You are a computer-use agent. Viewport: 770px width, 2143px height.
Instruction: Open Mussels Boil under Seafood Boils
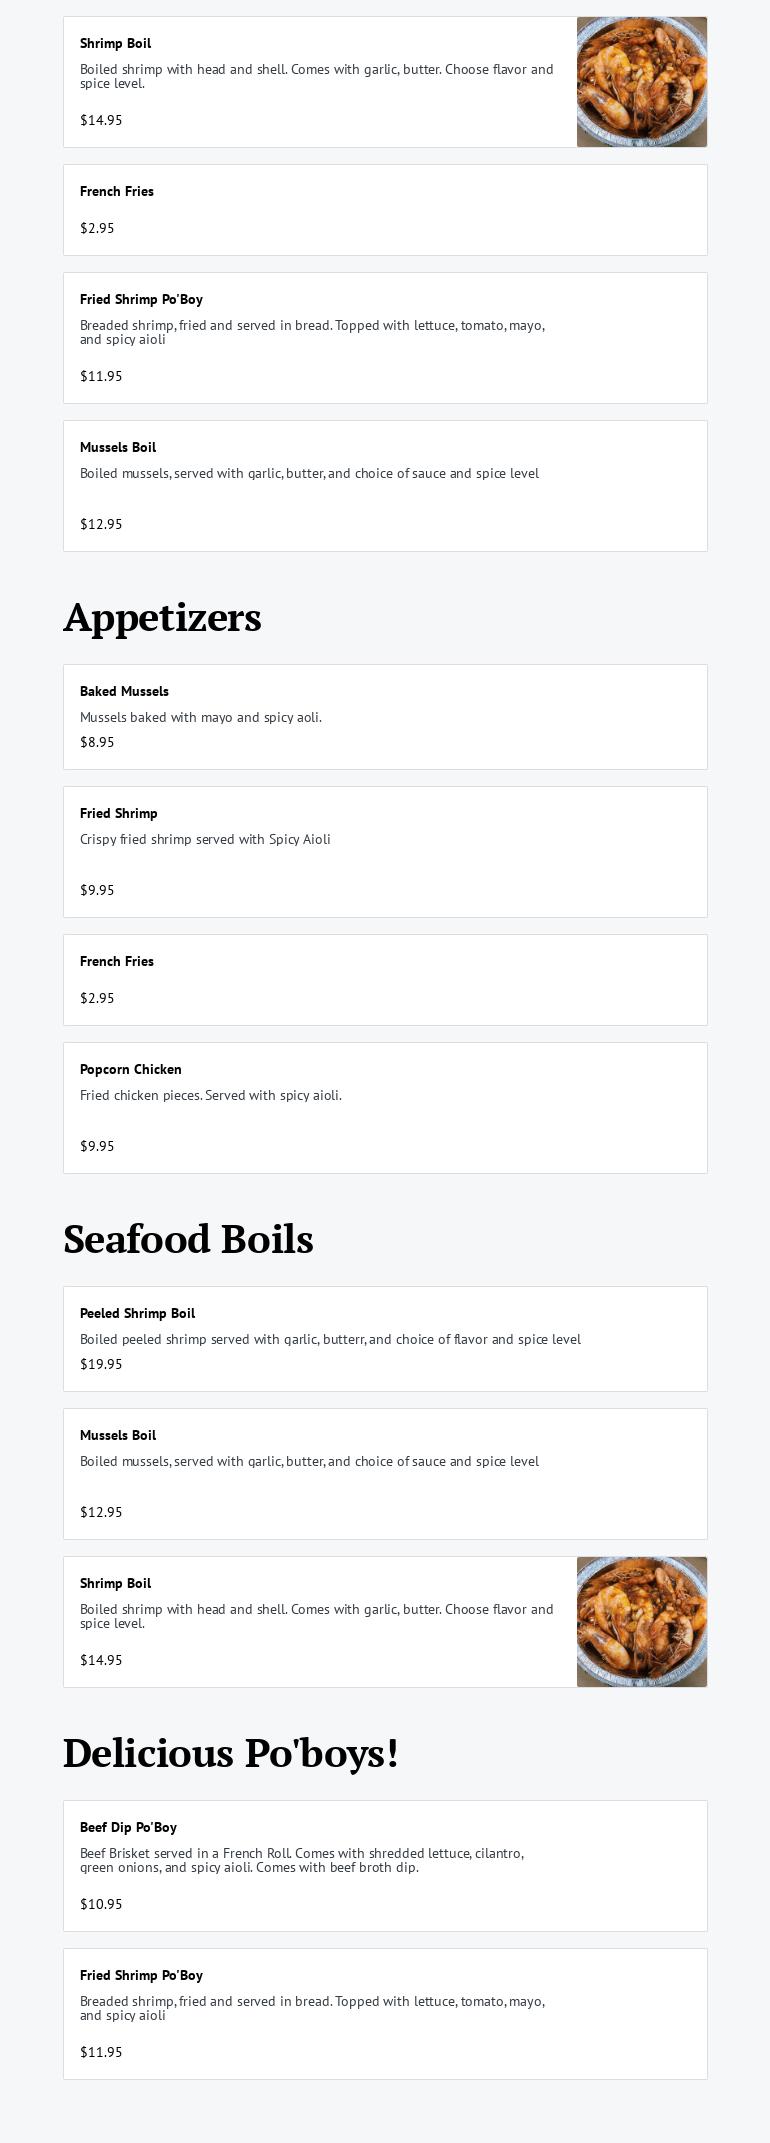(x=385, y=1474)
